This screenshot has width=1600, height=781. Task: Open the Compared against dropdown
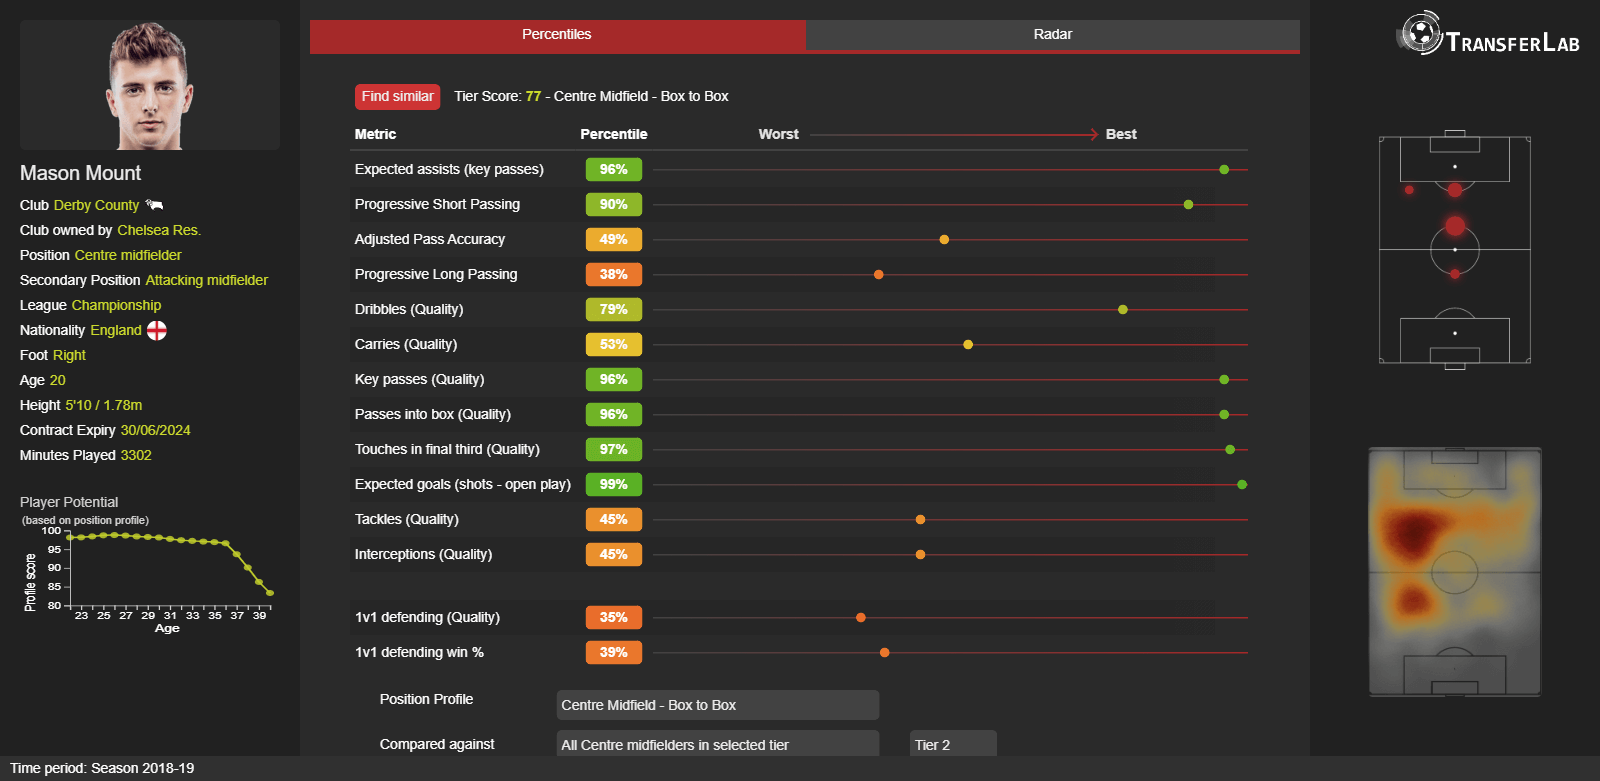coord(718,744)
